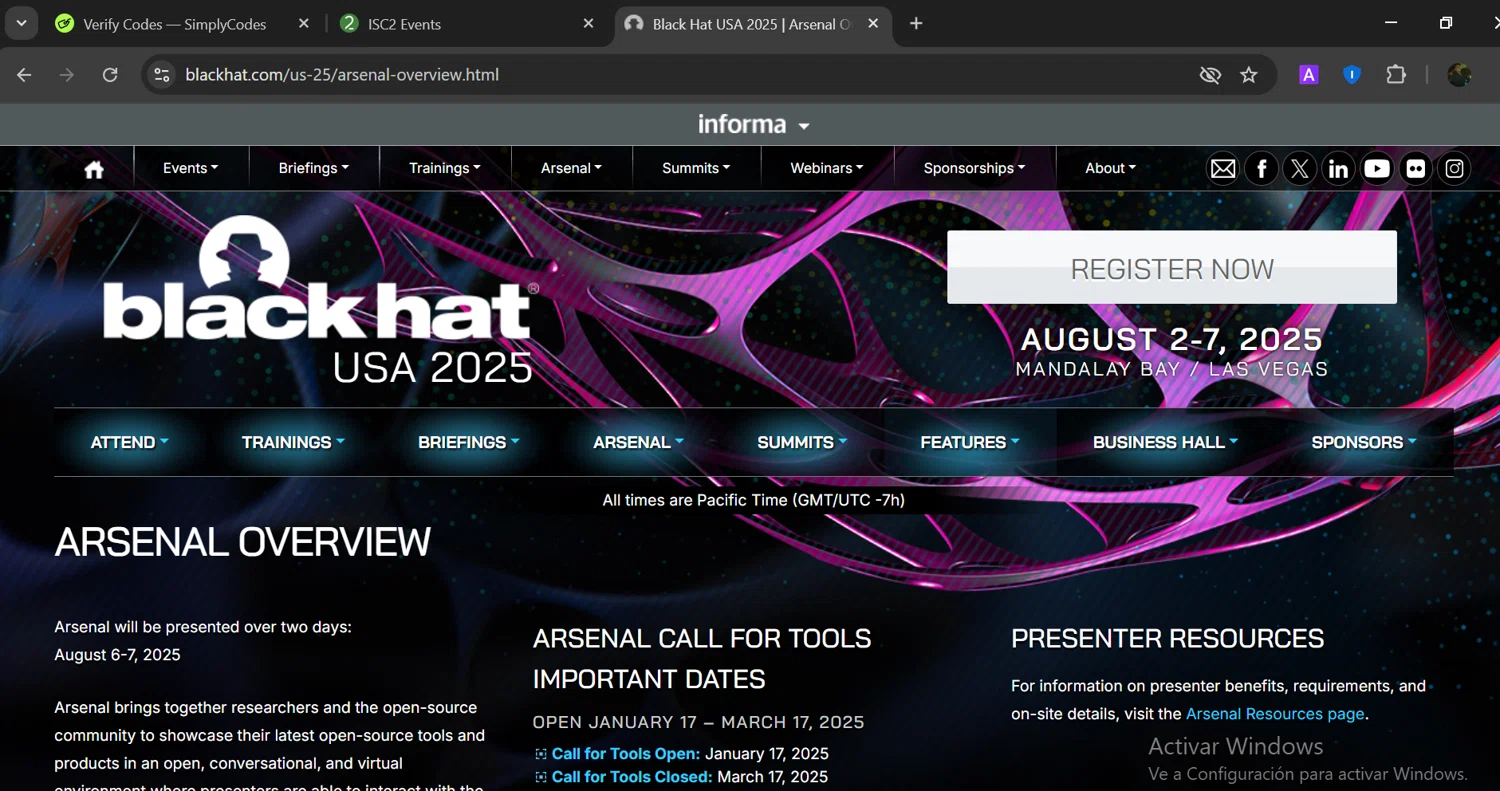Close the Verify Codes — SimplyCodes tab

click(x=304, y=24)
